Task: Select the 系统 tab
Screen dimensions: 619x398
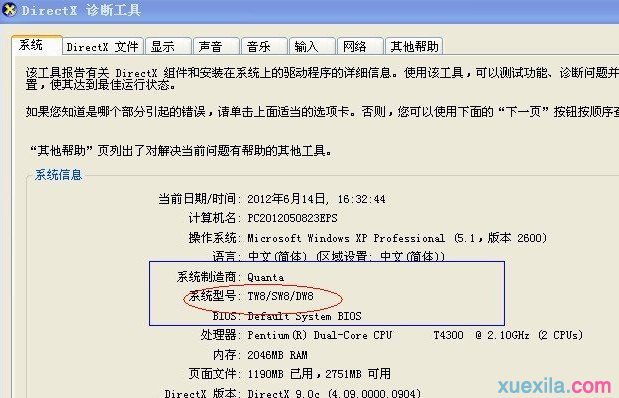Action: click(x=37, y=45)
